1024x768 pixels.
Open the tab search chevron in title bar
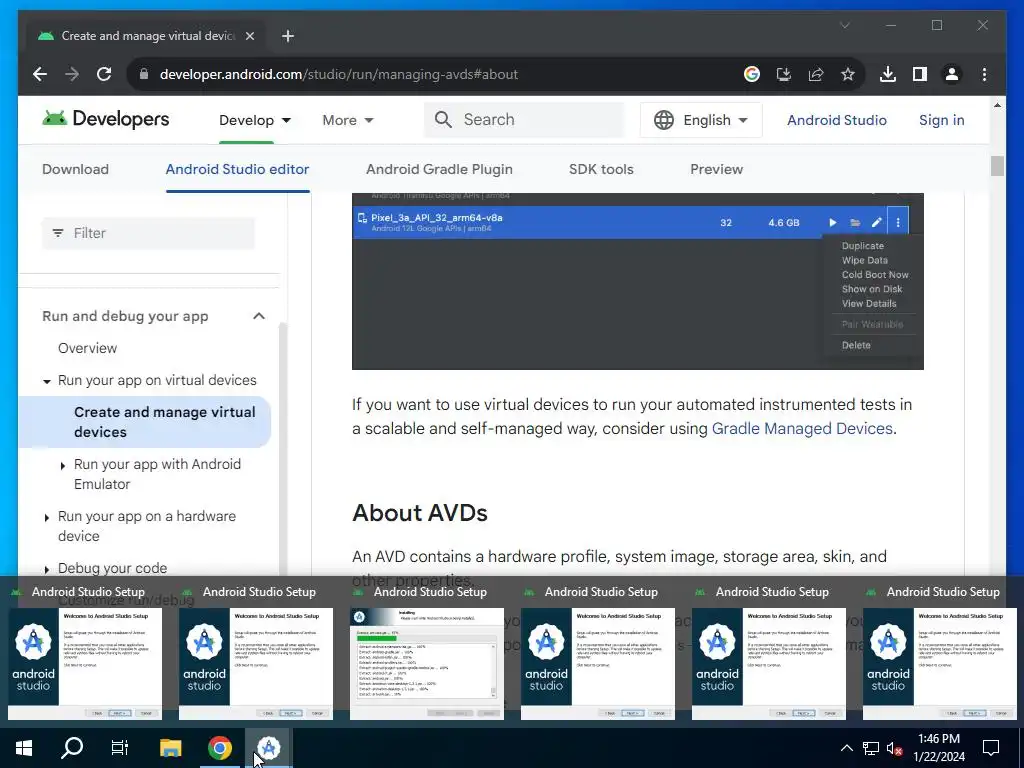(844, 25)
